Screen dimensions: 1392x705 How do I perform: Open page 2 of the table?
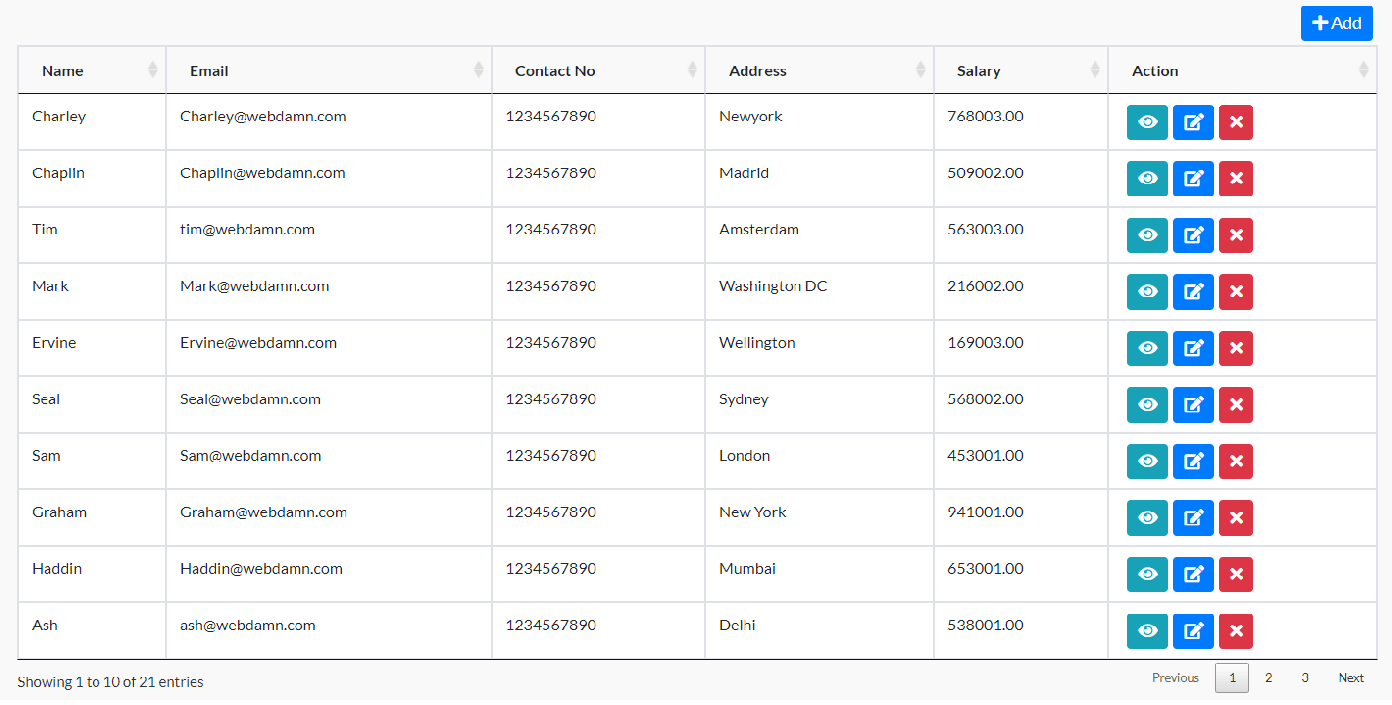(1268, 678)
